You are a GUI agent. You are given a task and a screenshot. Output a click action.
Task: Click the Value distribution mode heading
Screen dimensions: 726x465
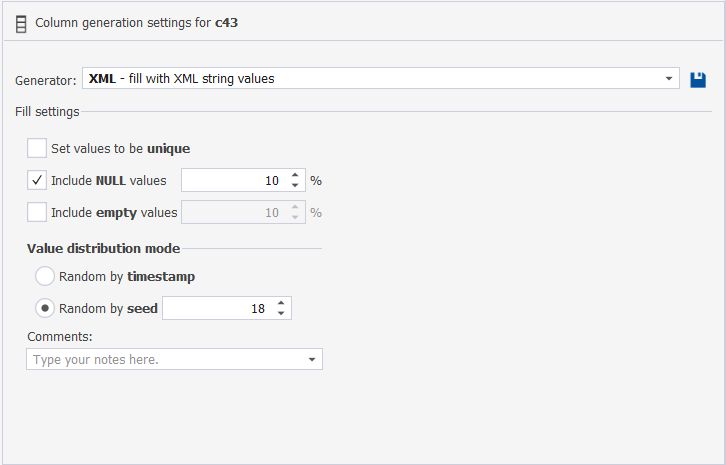point(103,249)
